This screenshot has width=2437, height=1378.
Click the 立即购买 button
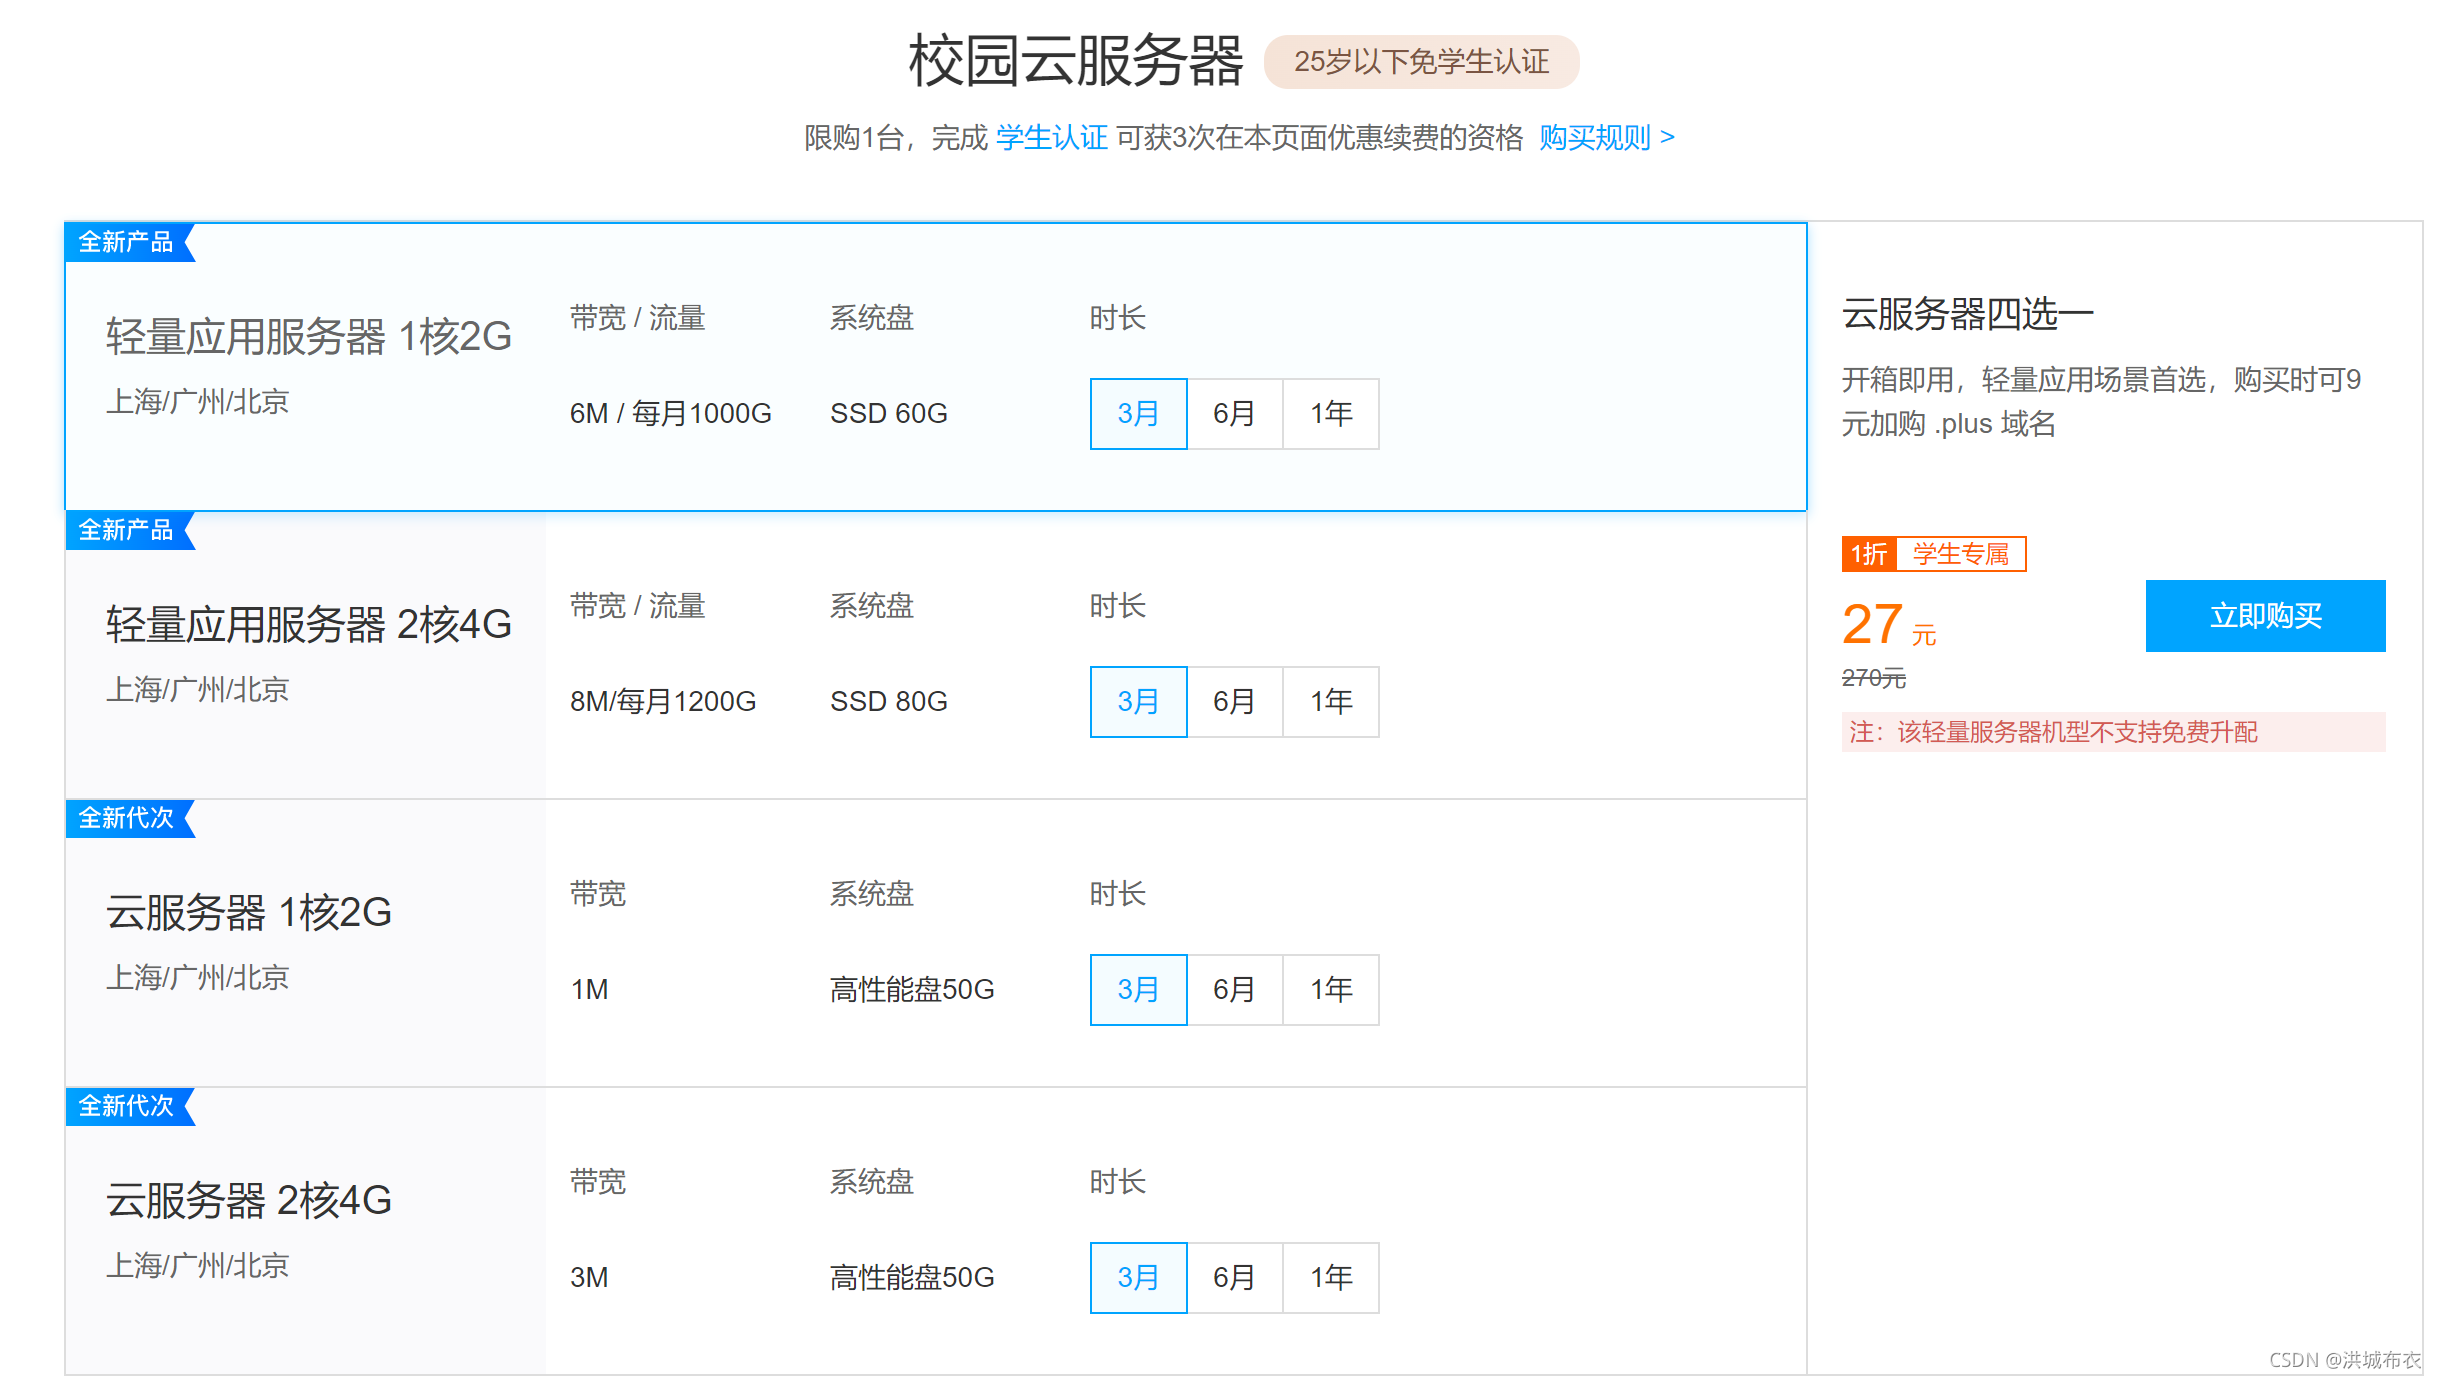tap(2265, 616)
